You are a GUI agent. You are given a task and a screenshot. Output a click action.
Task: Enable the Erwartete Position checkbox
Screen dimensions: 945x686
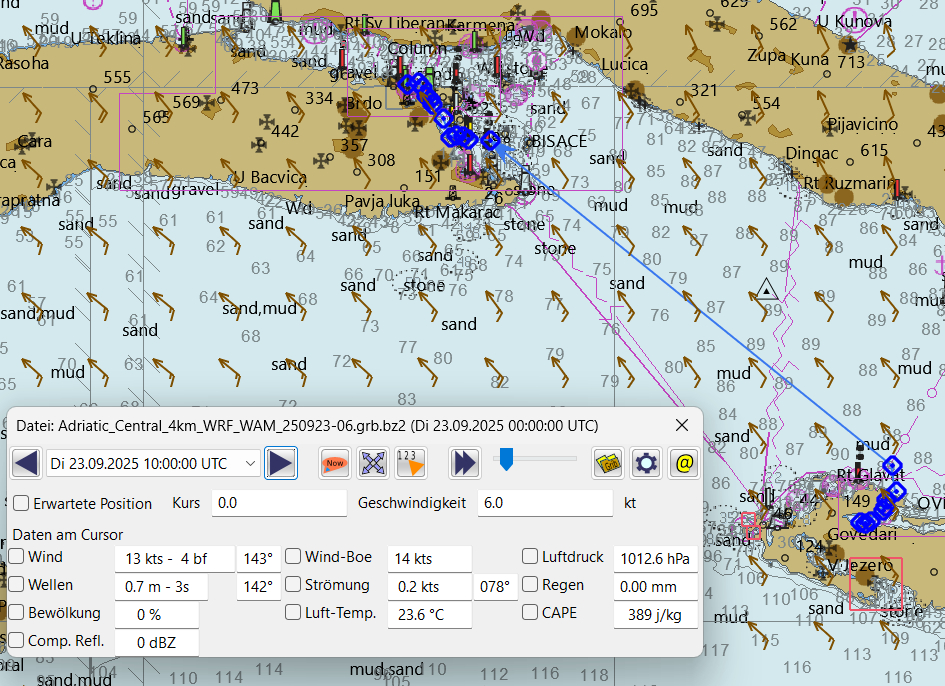(x=21, y=504)
